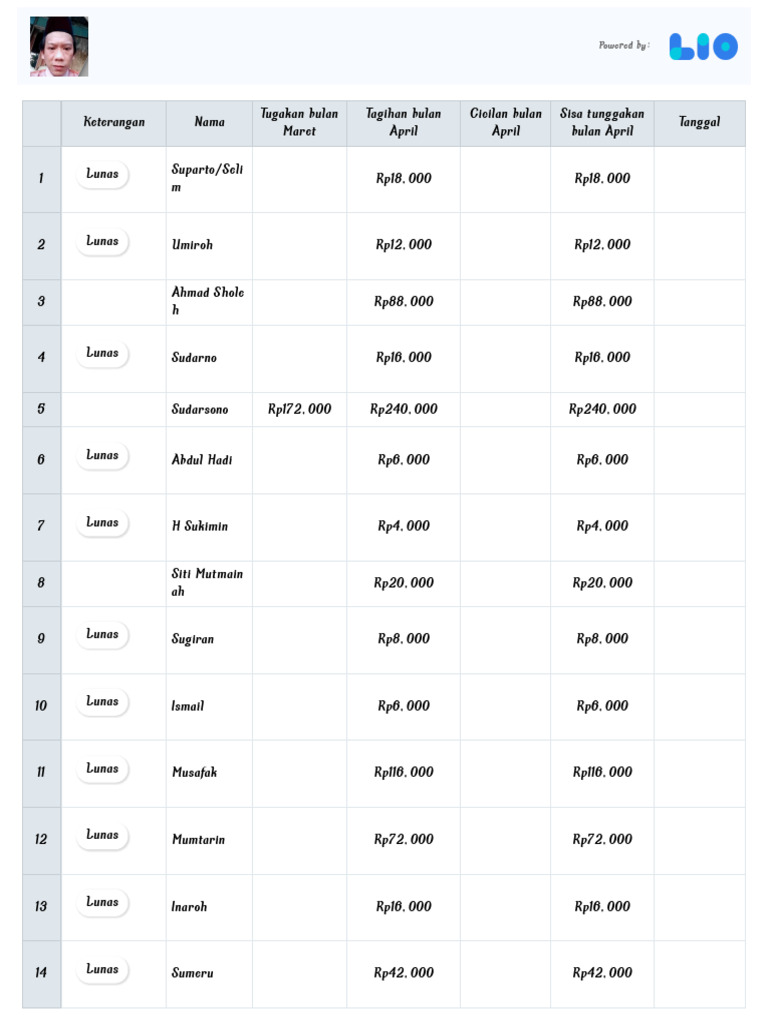Click the Lunas badge for Umiroh

pyautogui.click(x=102, y=241)
